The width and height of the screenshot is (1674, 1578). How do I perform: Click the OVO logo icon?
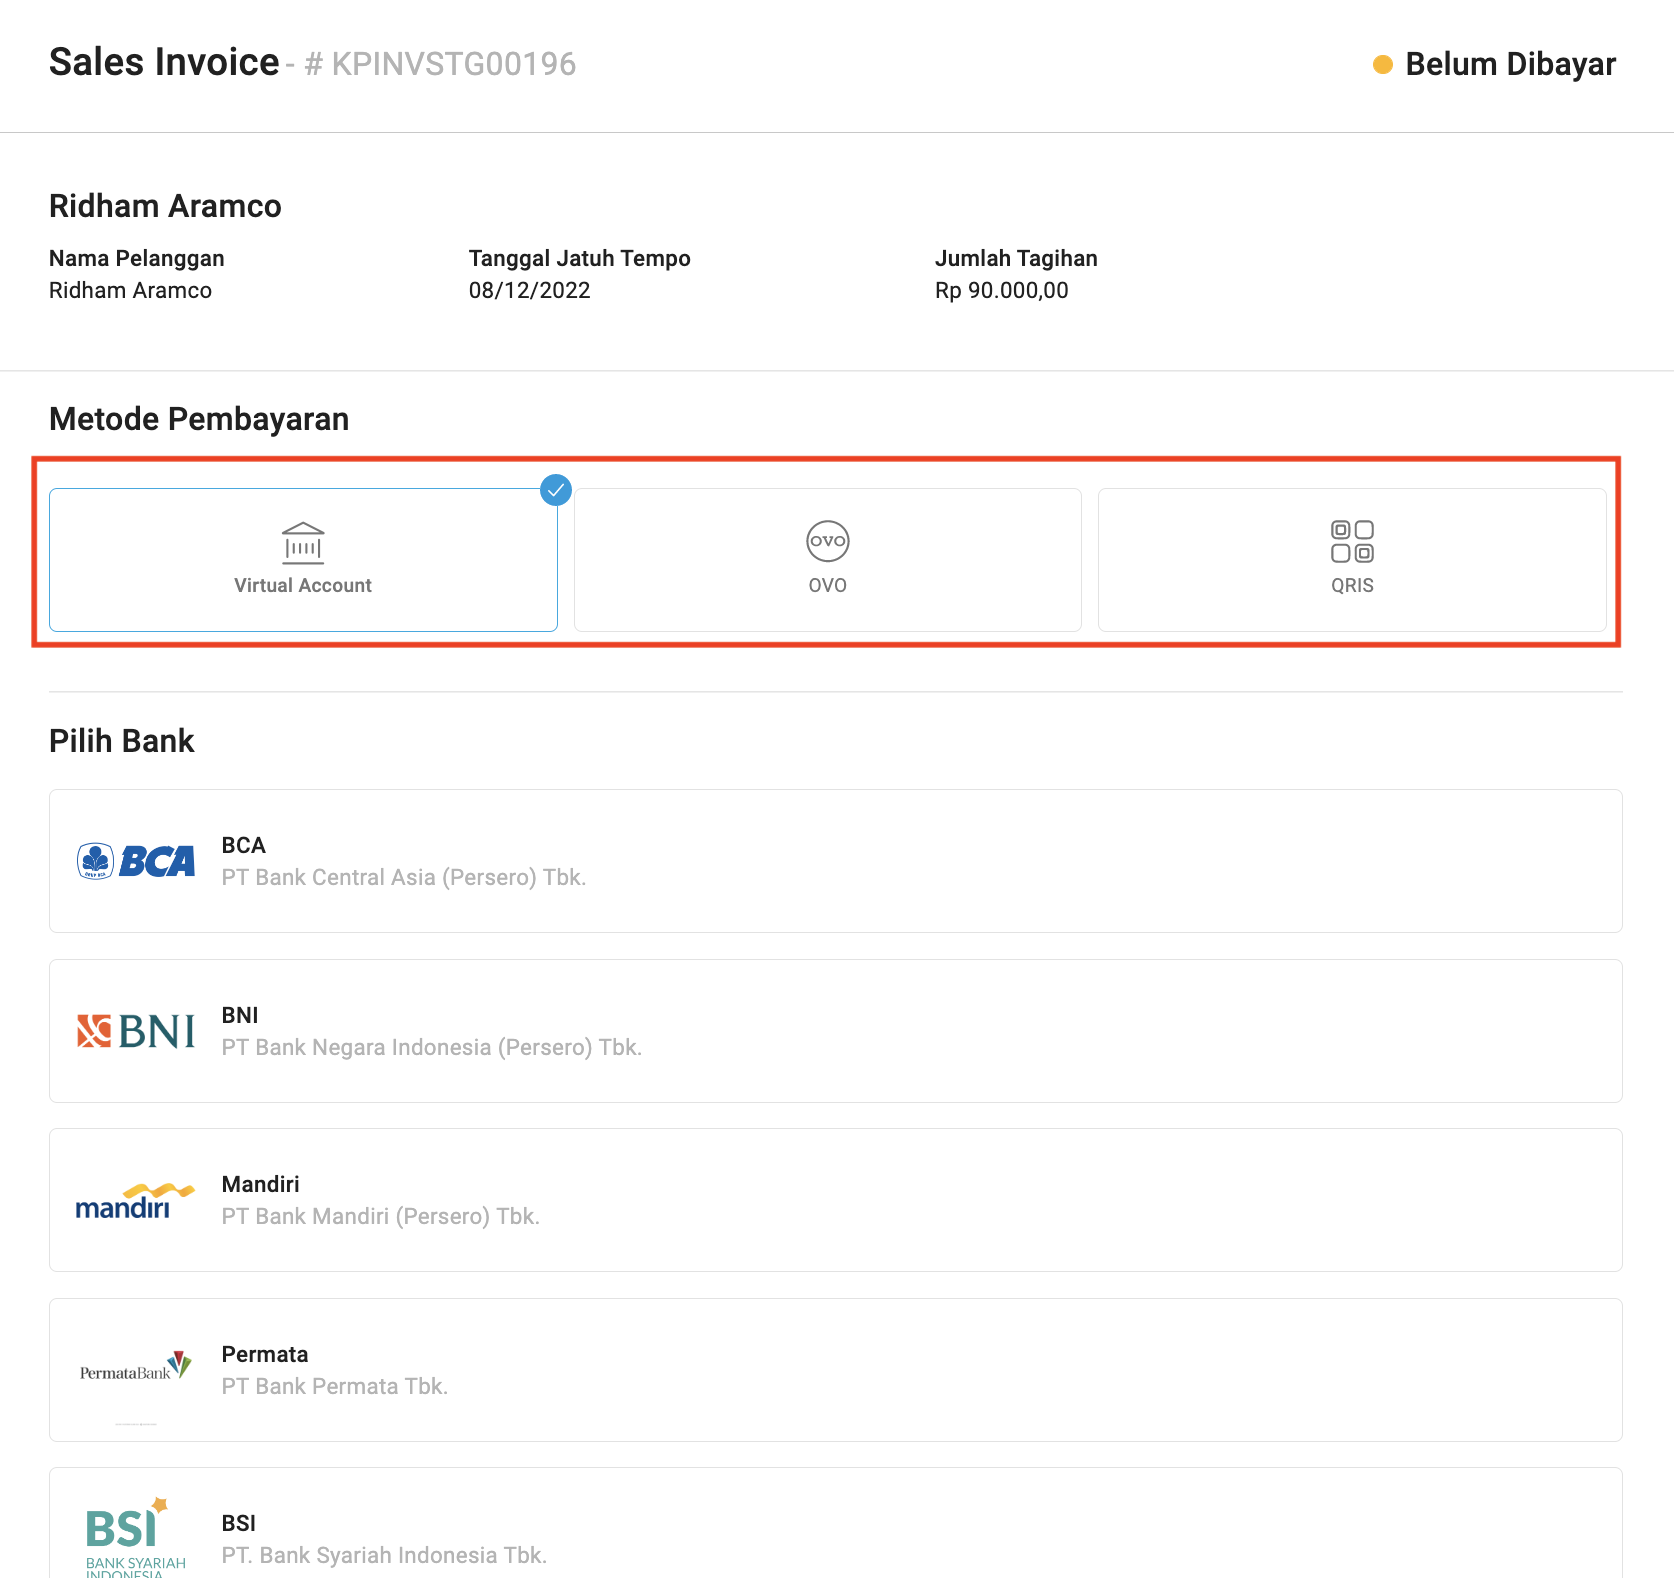point(827,541)
